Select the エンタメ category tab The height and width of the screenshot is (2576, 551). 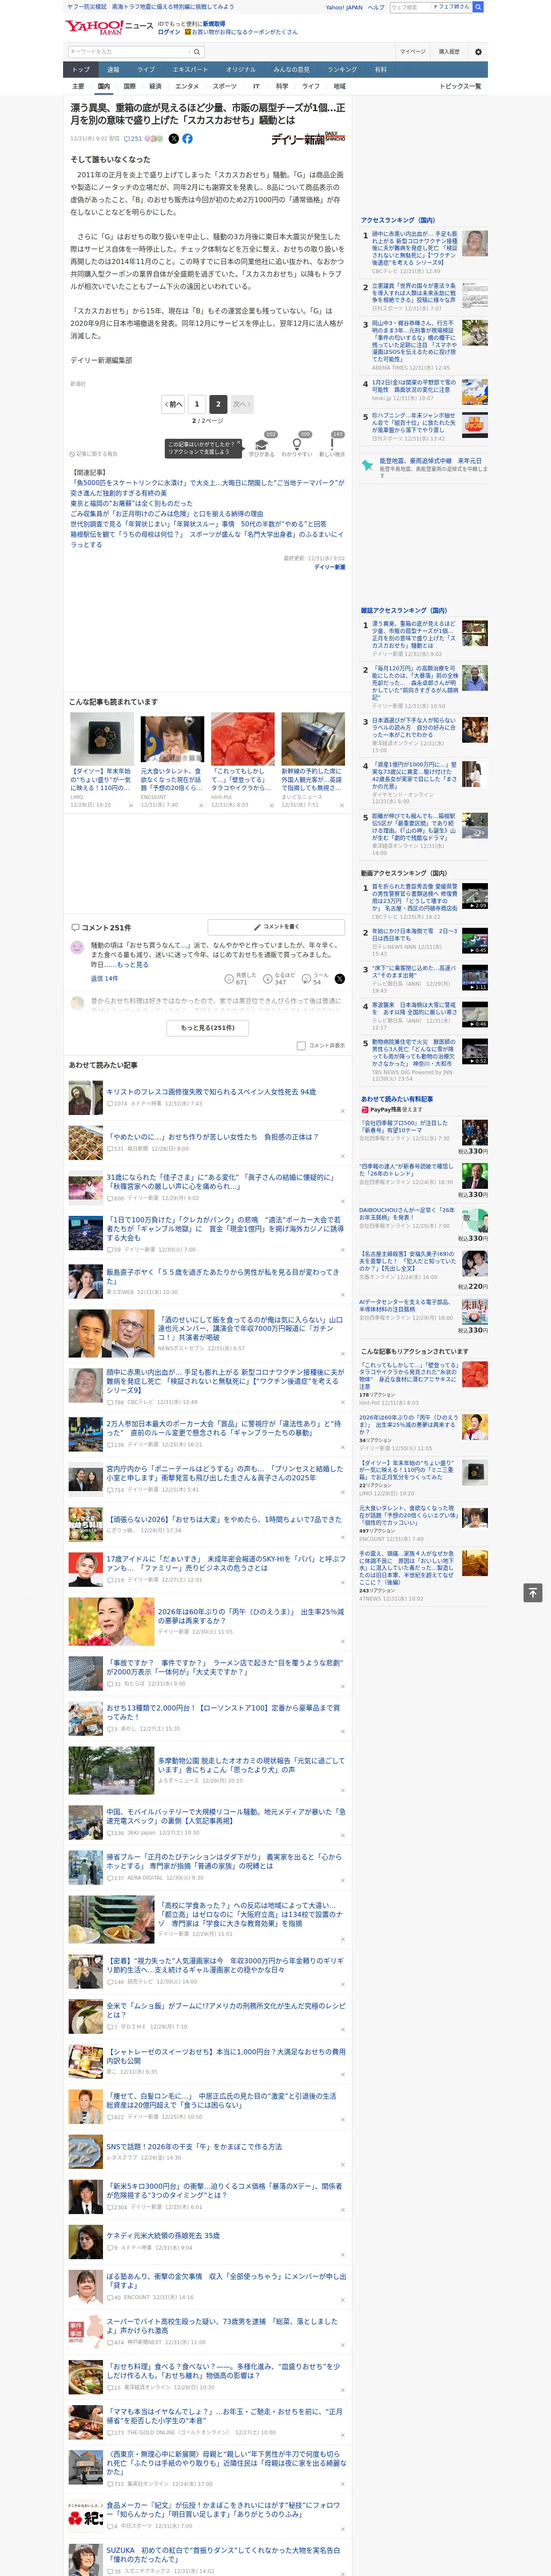pos(187,87)
